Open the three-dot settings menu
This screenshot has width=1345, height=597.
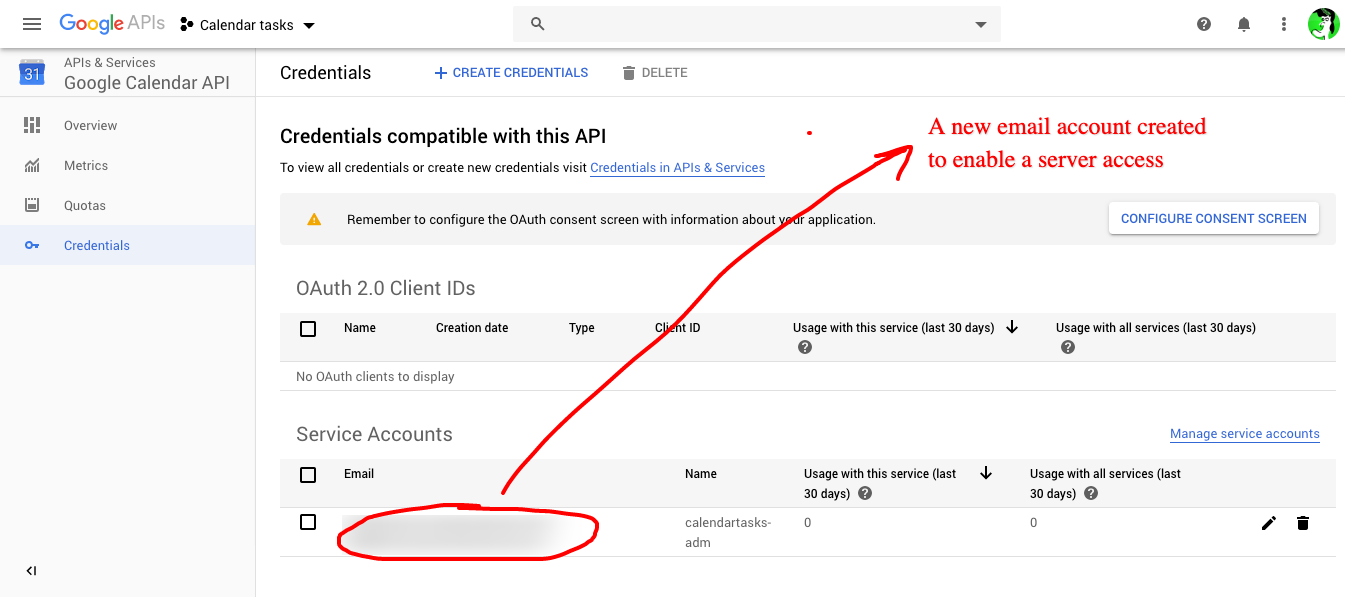pos(1284,24)
